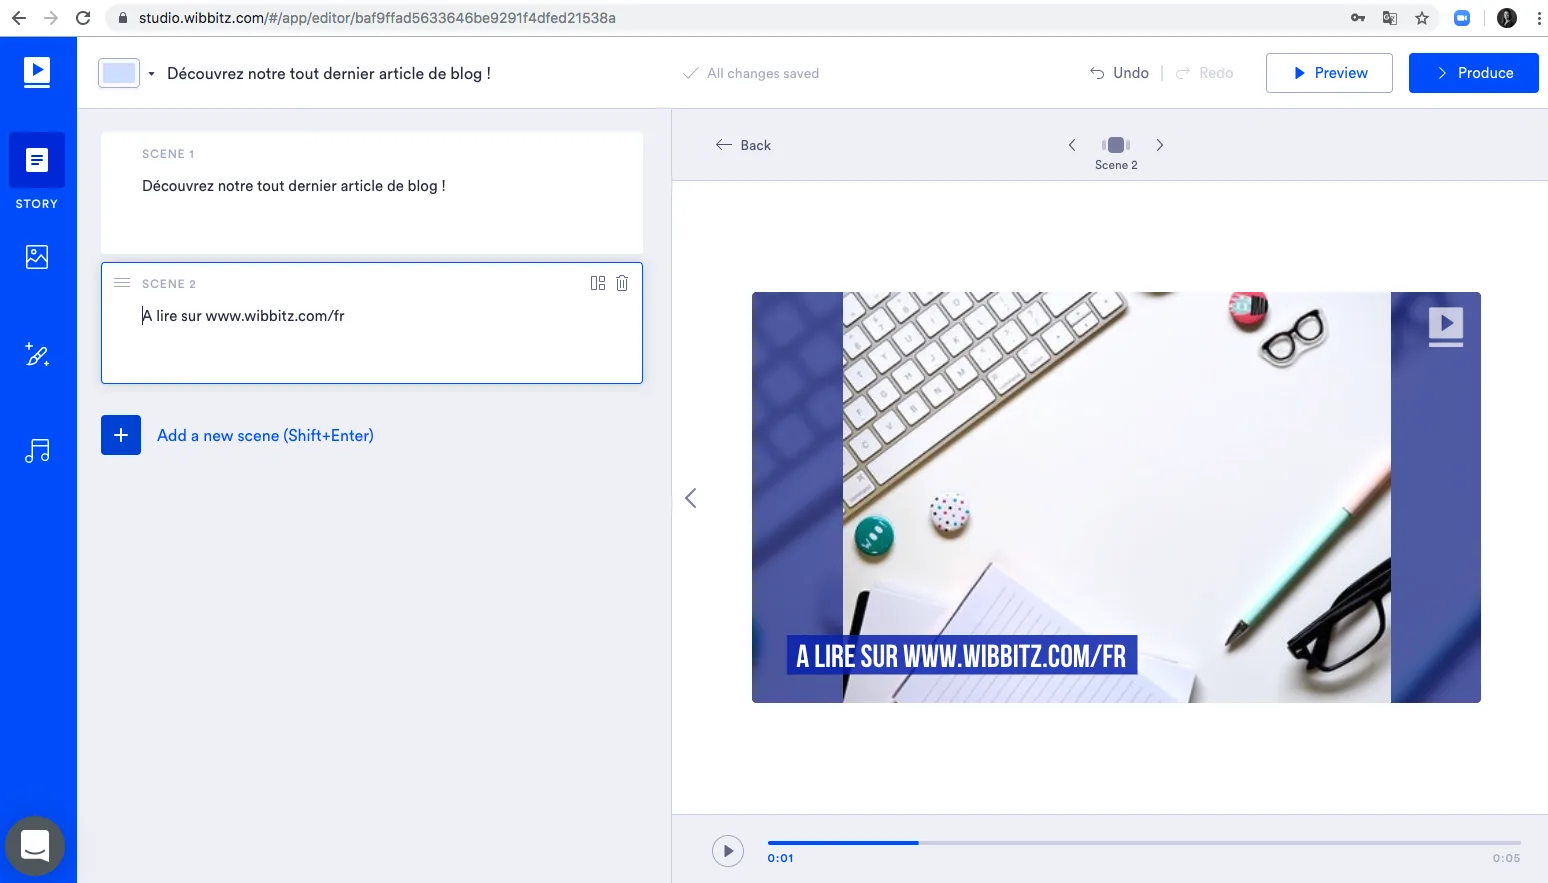This screenshot has height=883, width=1548.
Task: Edit the video title field
Action: pos(329,73)
